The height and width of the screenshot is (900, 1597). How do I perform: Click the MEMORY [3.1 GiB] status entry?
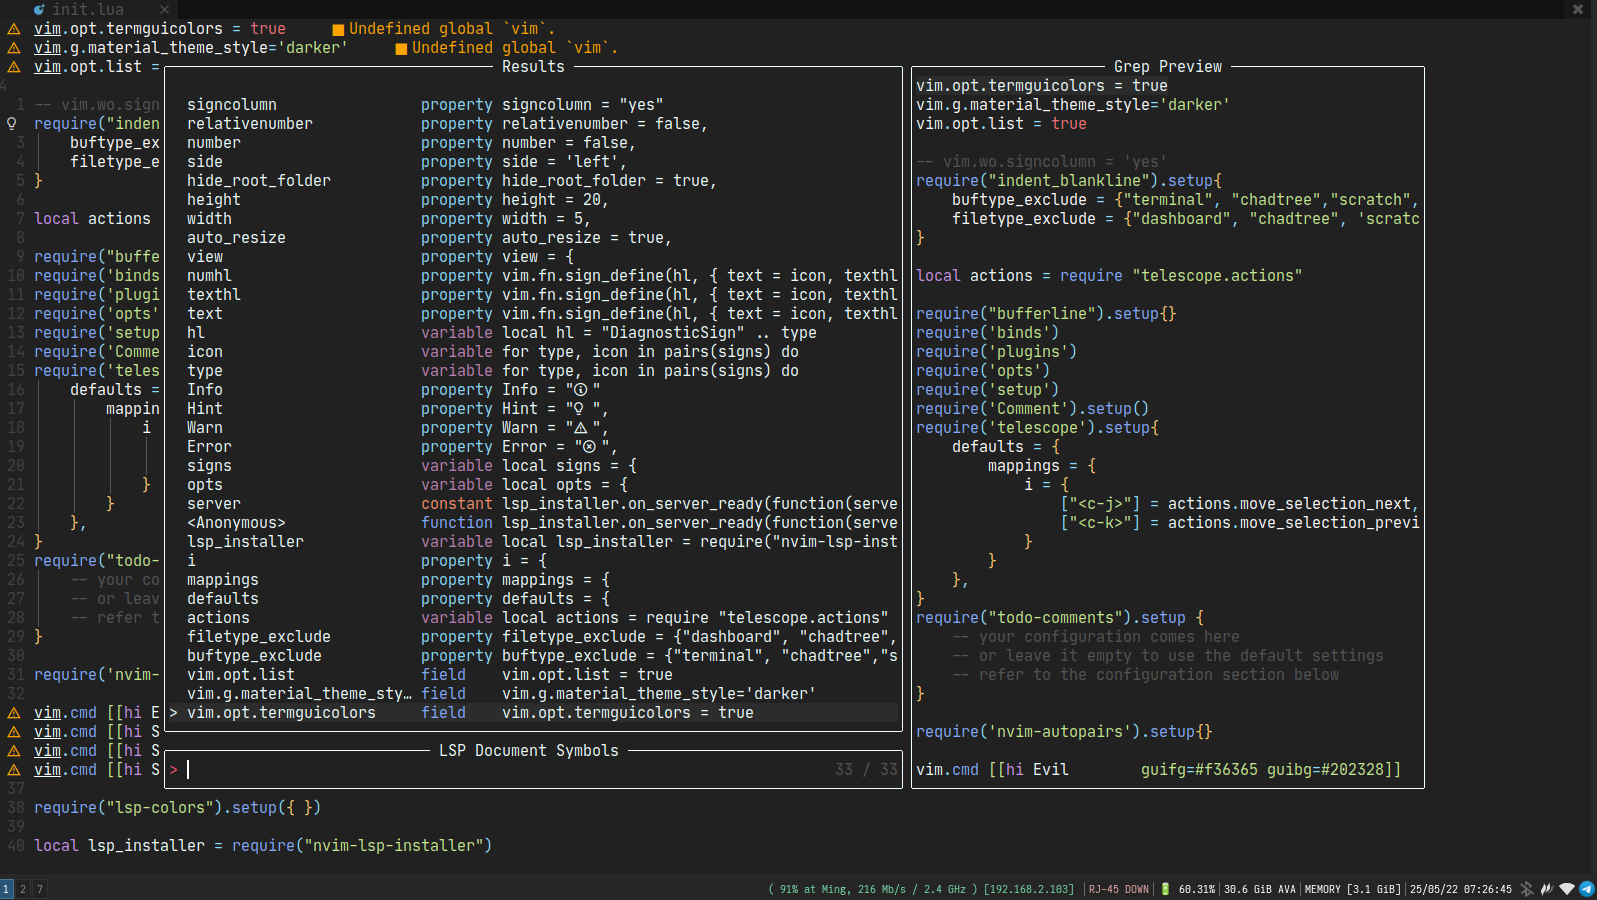pyautogui.click(x=1352, y=889)
